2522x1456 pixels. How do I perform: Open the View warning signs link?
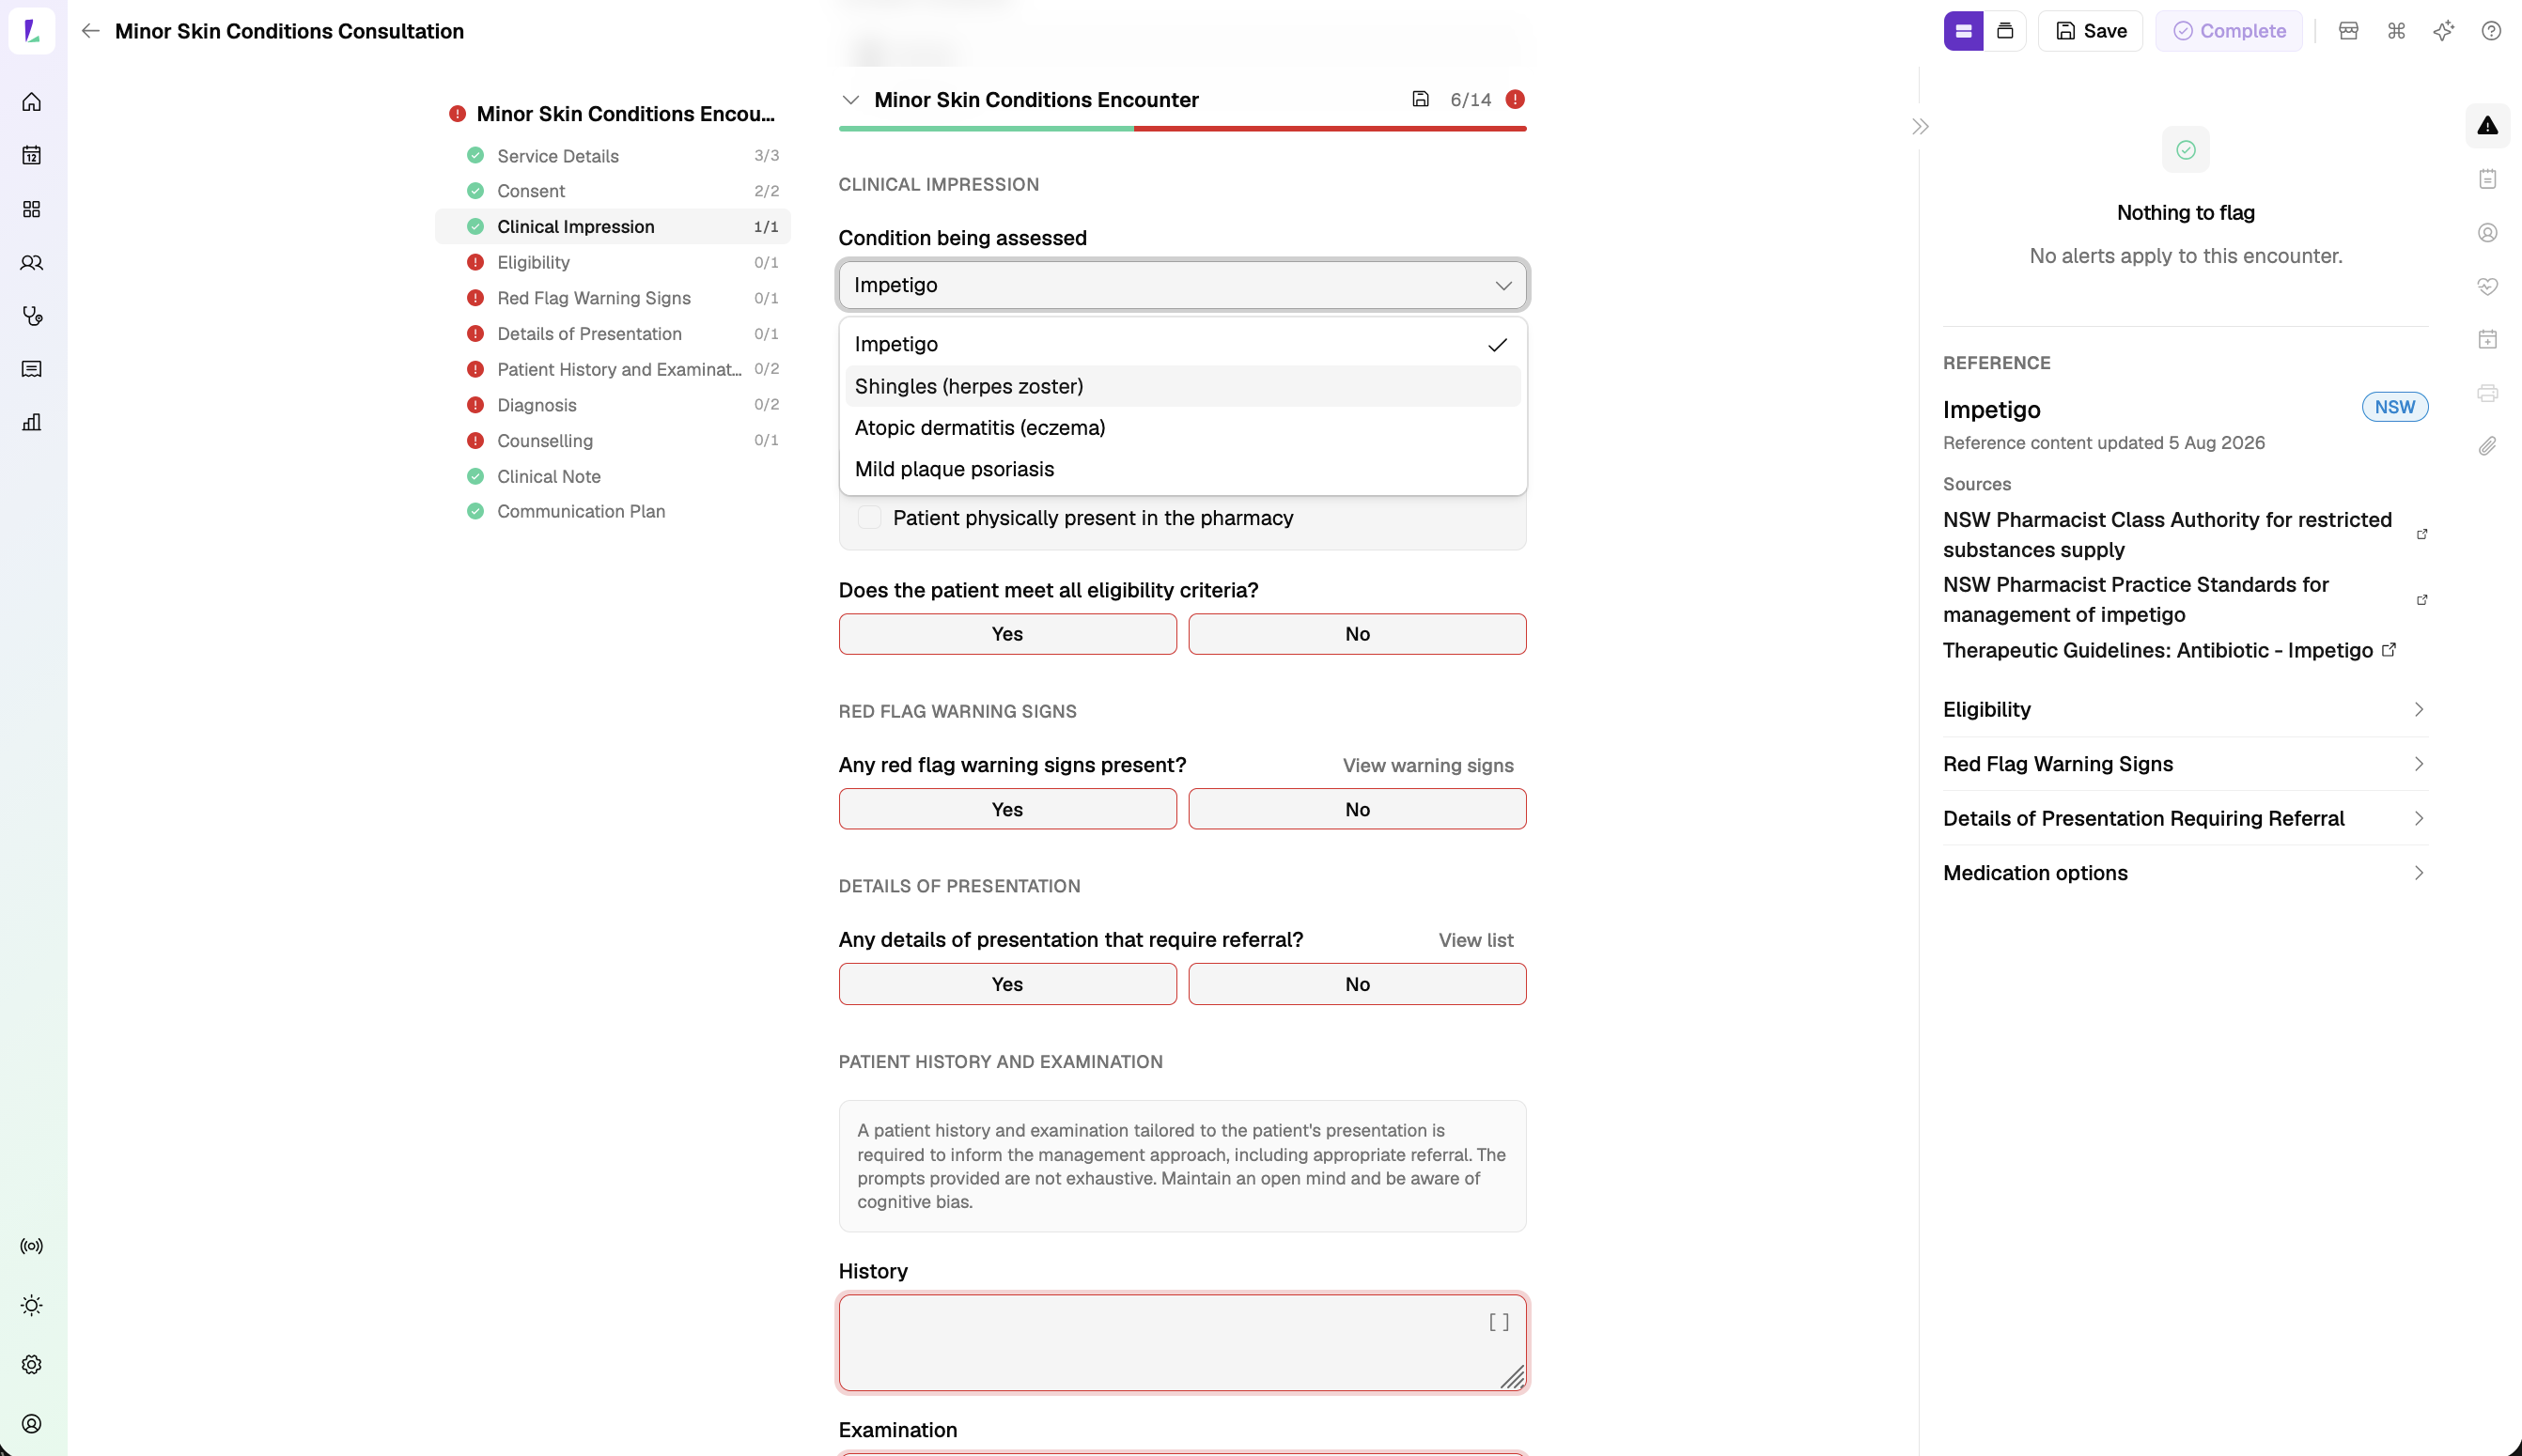point(1427,766)
